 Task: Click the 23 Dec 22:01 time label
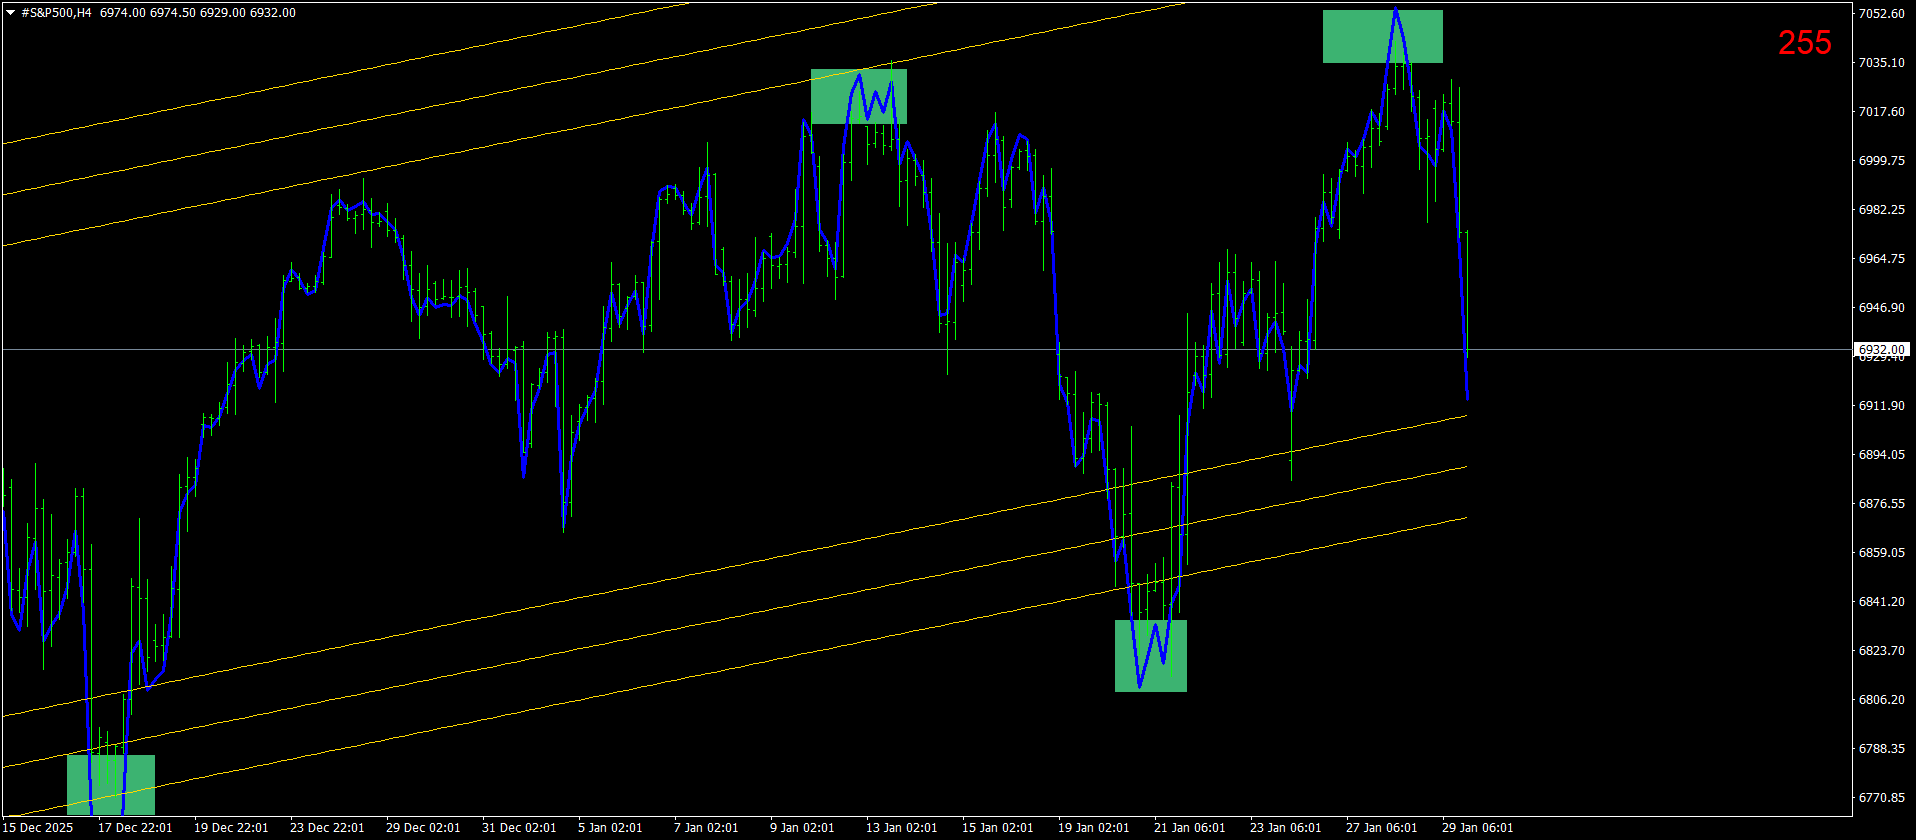coord(327,828)
